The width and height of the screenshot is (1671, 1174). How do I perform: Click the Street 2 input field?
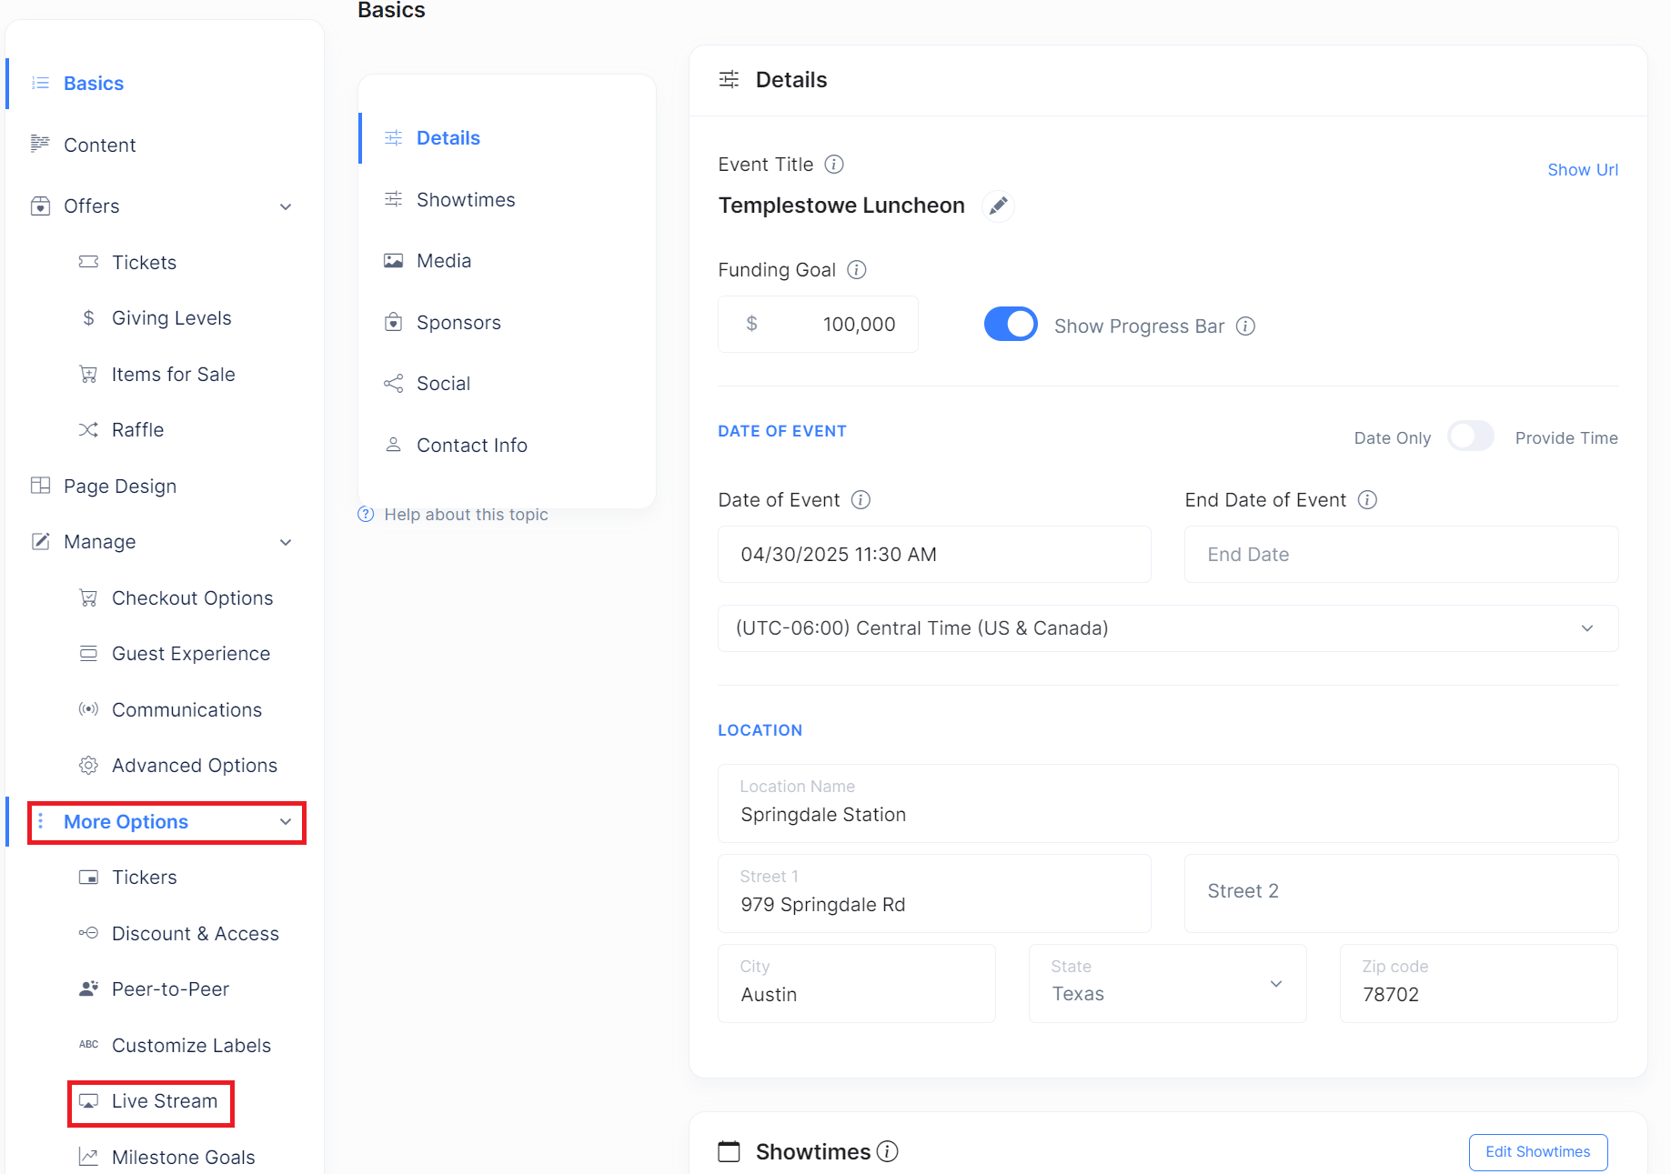1401,893
